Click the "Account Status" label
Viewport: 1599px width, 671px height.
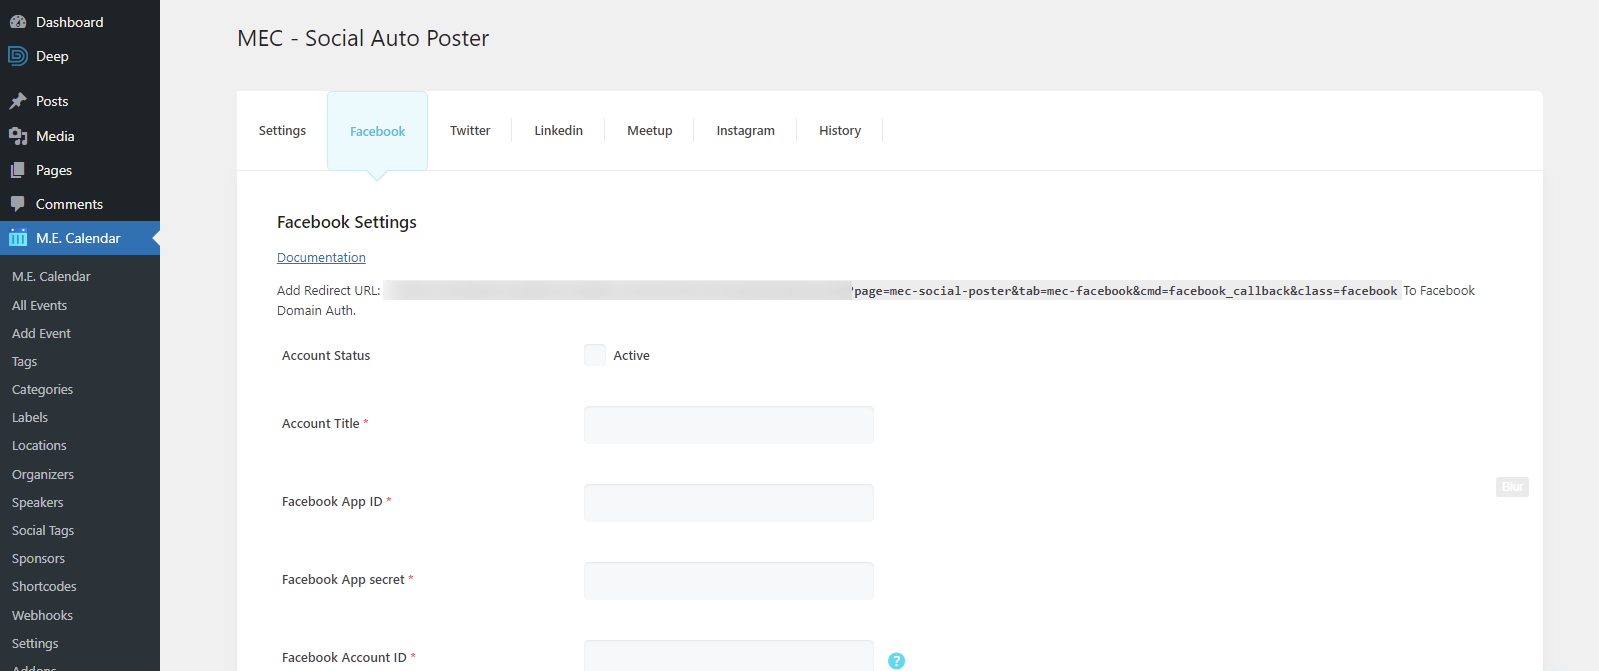pos(326,356)
